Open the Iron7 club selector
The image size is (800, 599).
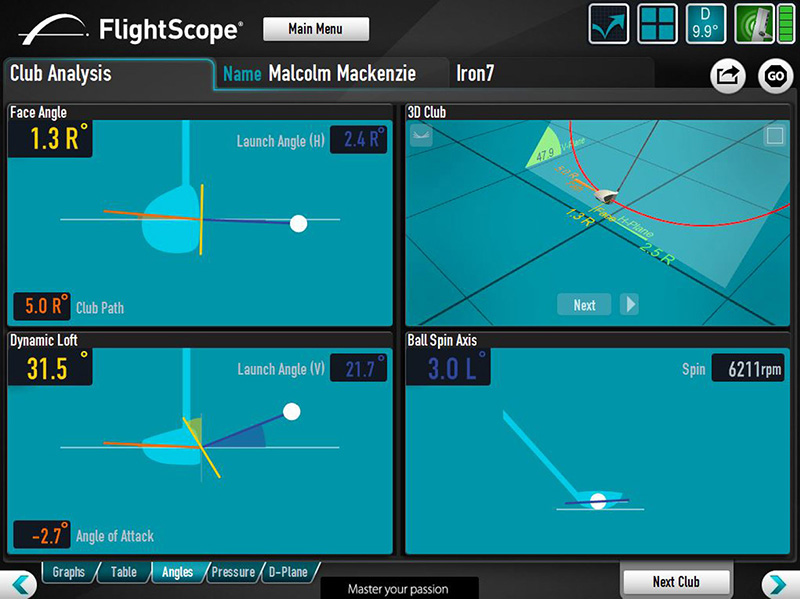pos(475,74)
